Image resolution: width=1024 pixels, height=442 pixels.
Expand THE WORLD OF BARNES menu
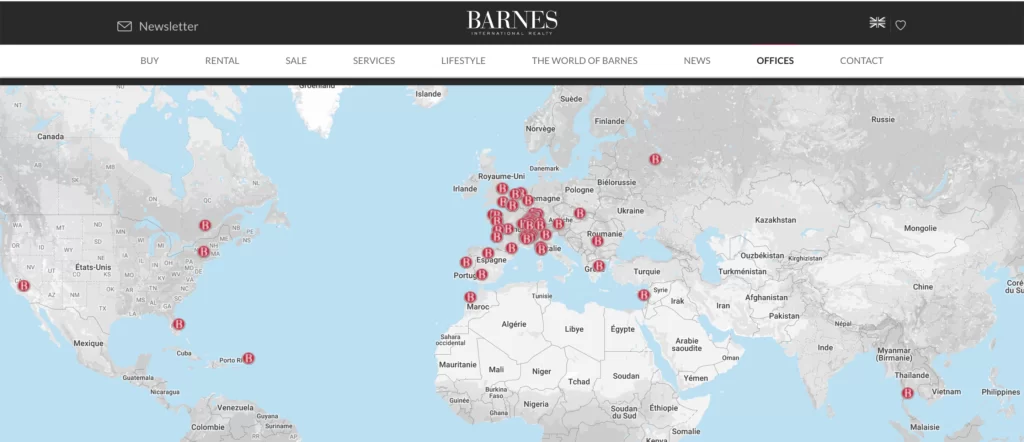(x=584, y=61)
